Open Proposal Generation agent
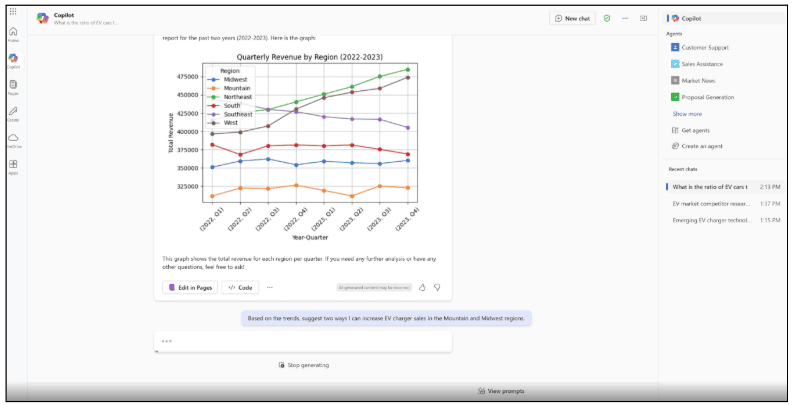Image resolution: width=794 pixels, height=405 pixels. click(x=702, y=97)
